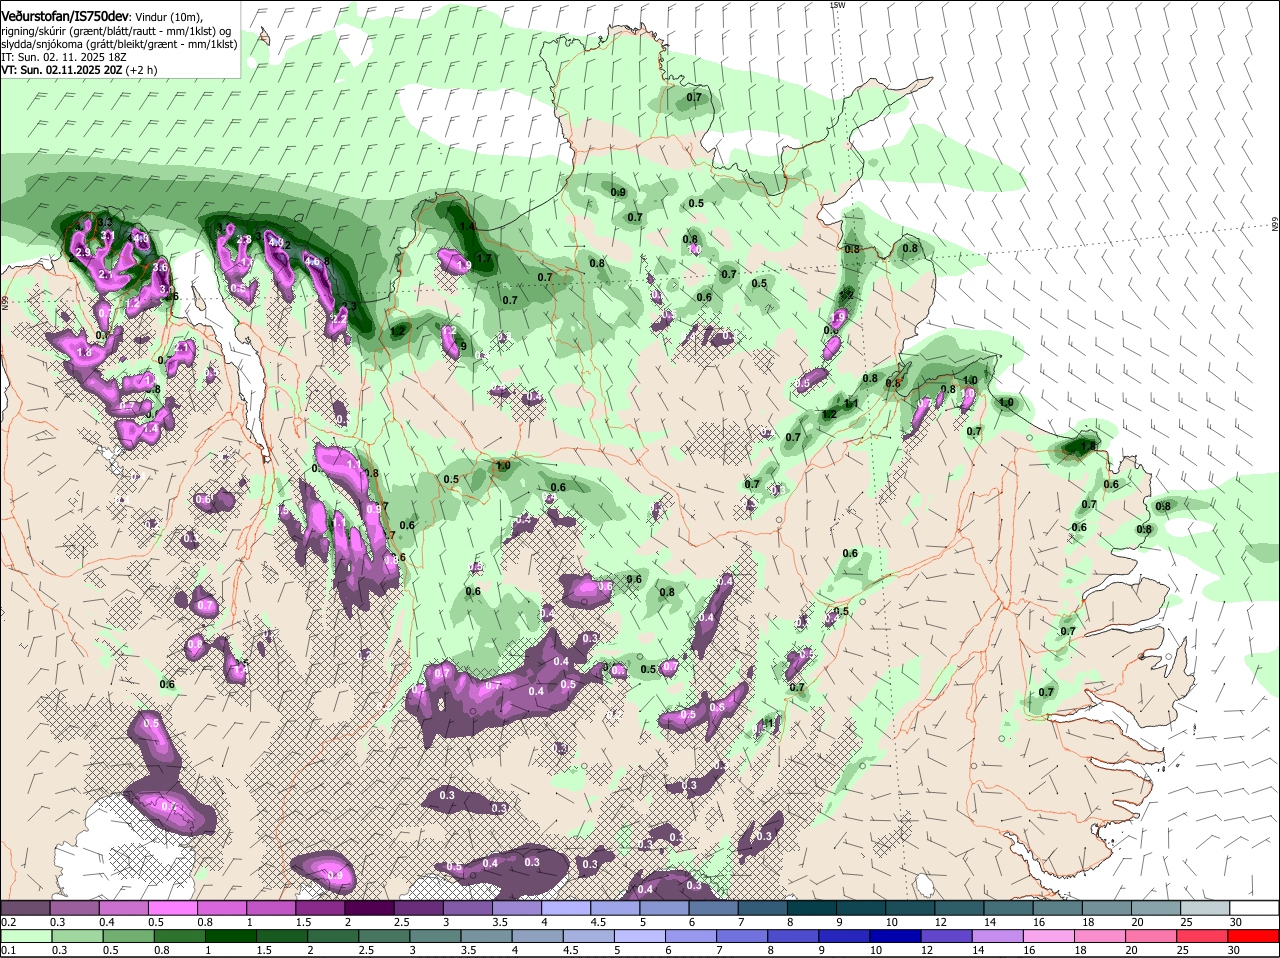Choose upper legend lavender swatch between 4 and 4.5
This screenshot has width=1280, height=958.
pyautogui.click(x=566, y=907)
